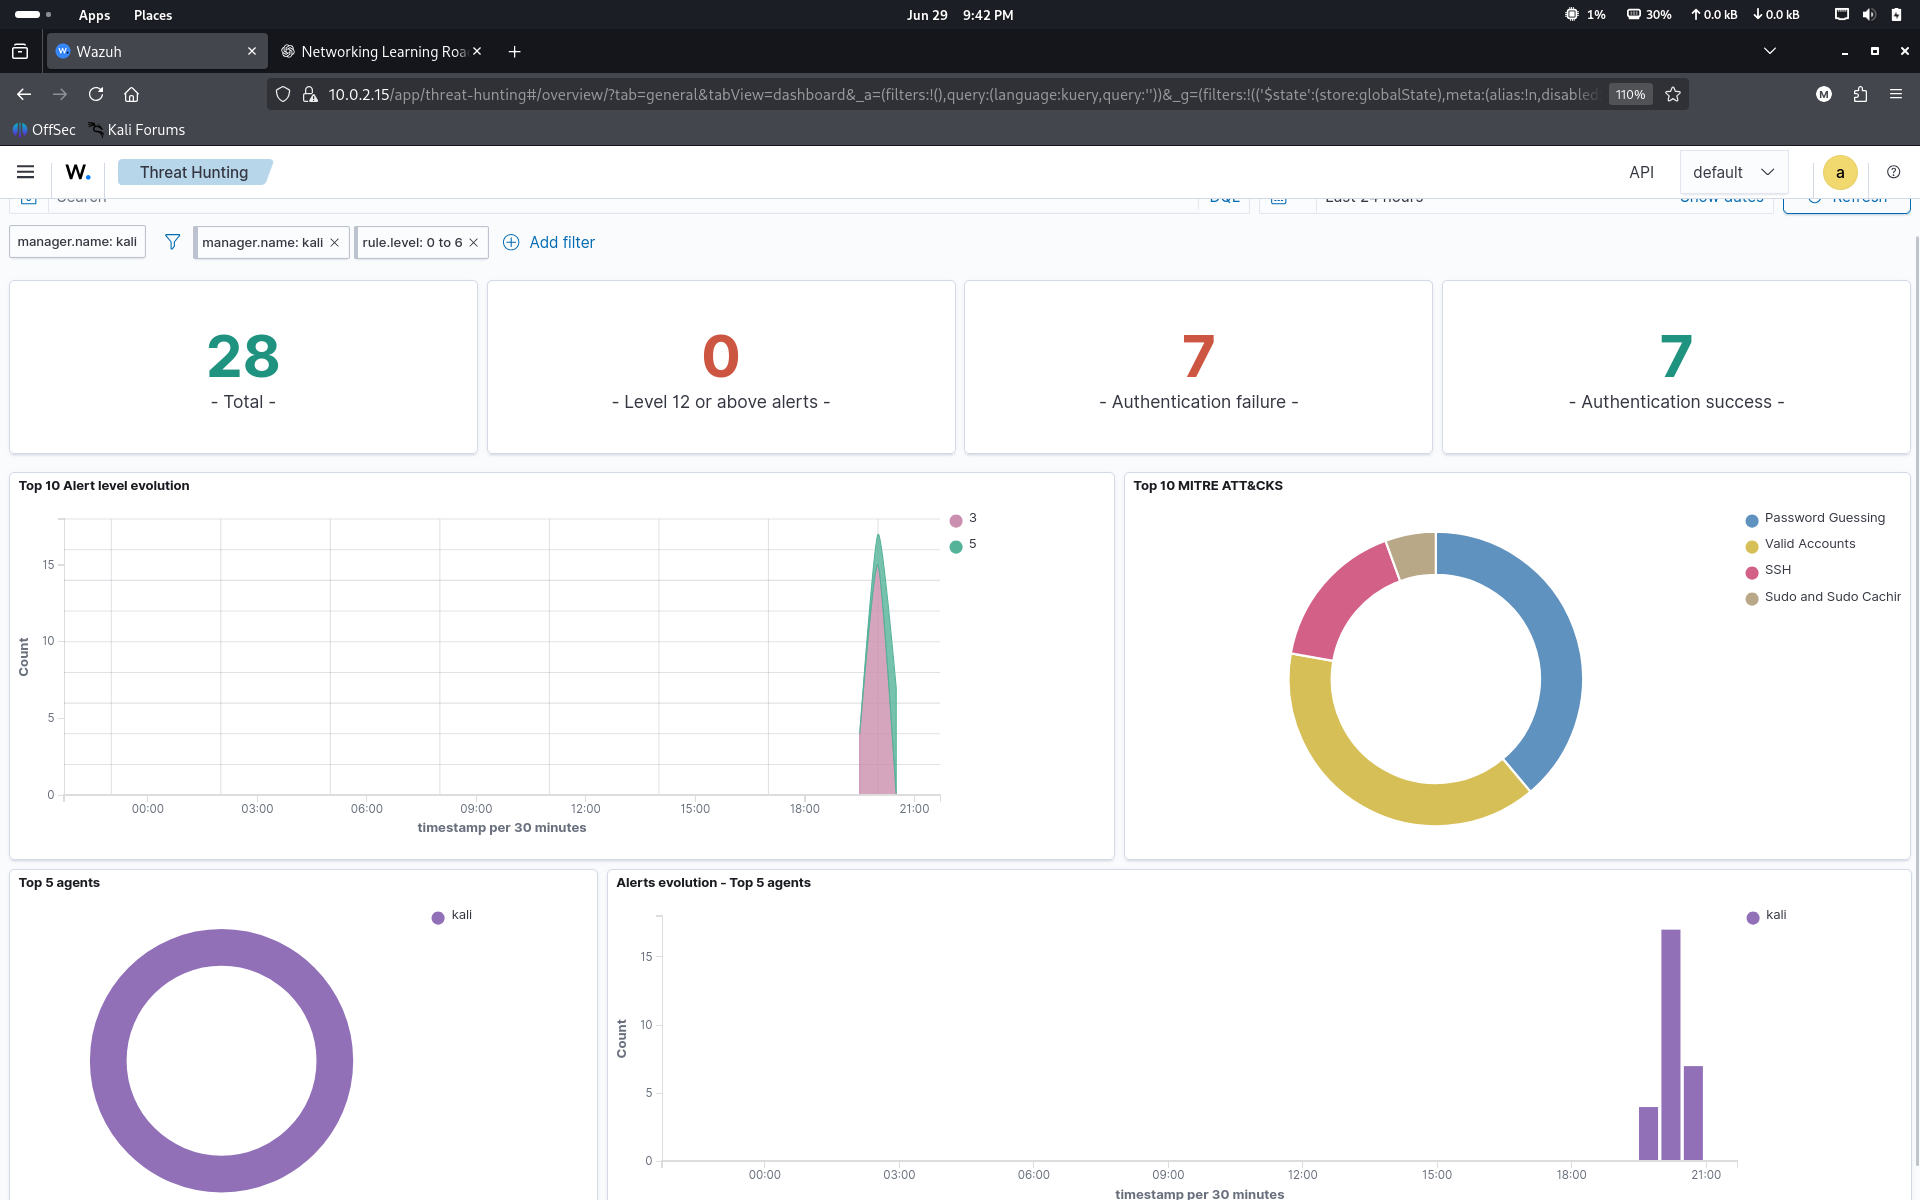
Task: Open the help question mark icon
Action: tap(1893, 172)
